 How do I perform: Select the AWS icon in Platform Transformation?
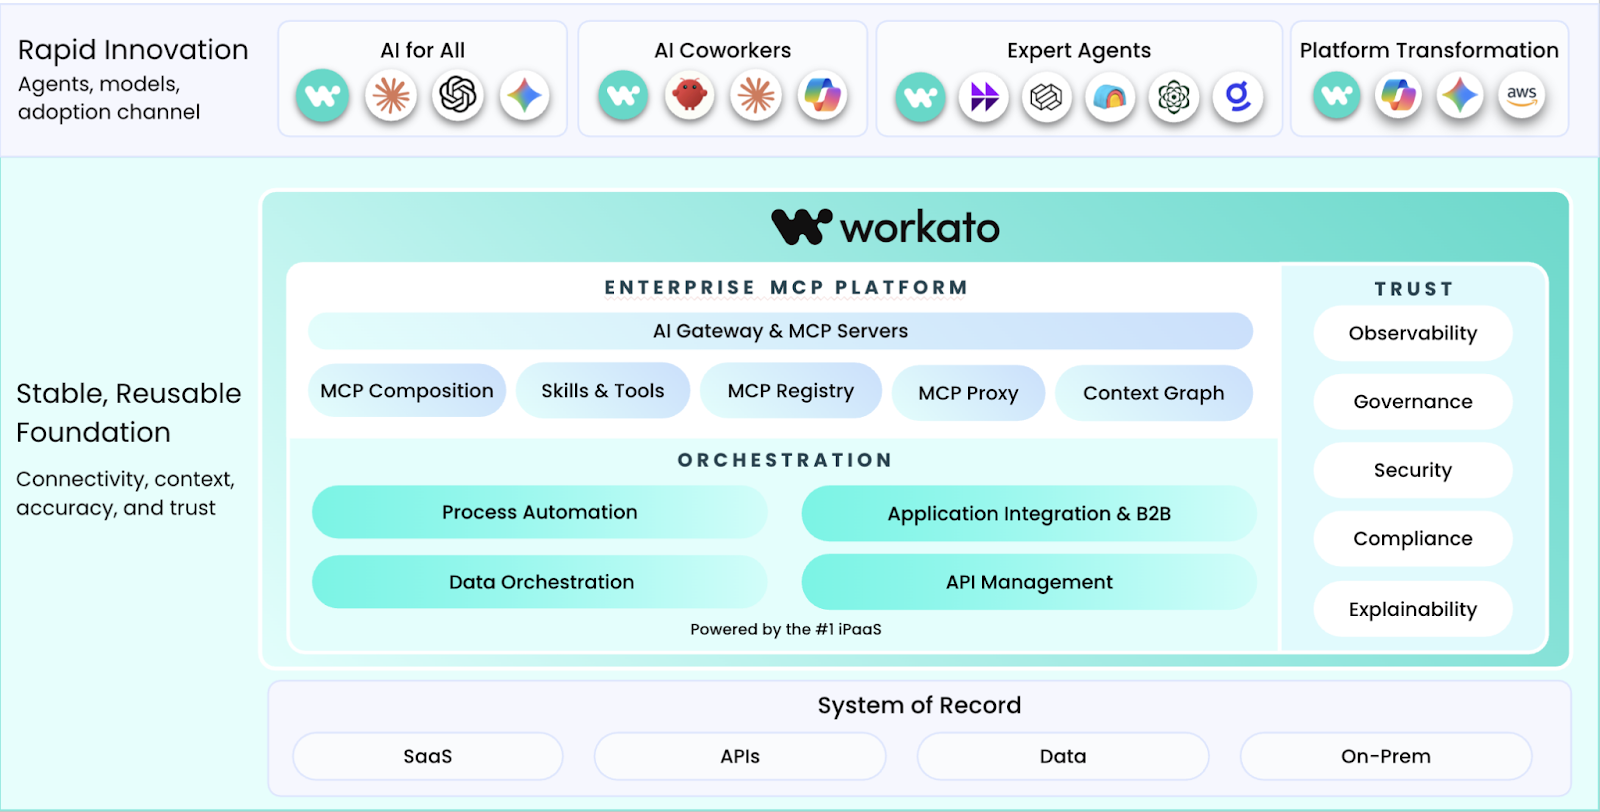click(x=1521, y=96)
